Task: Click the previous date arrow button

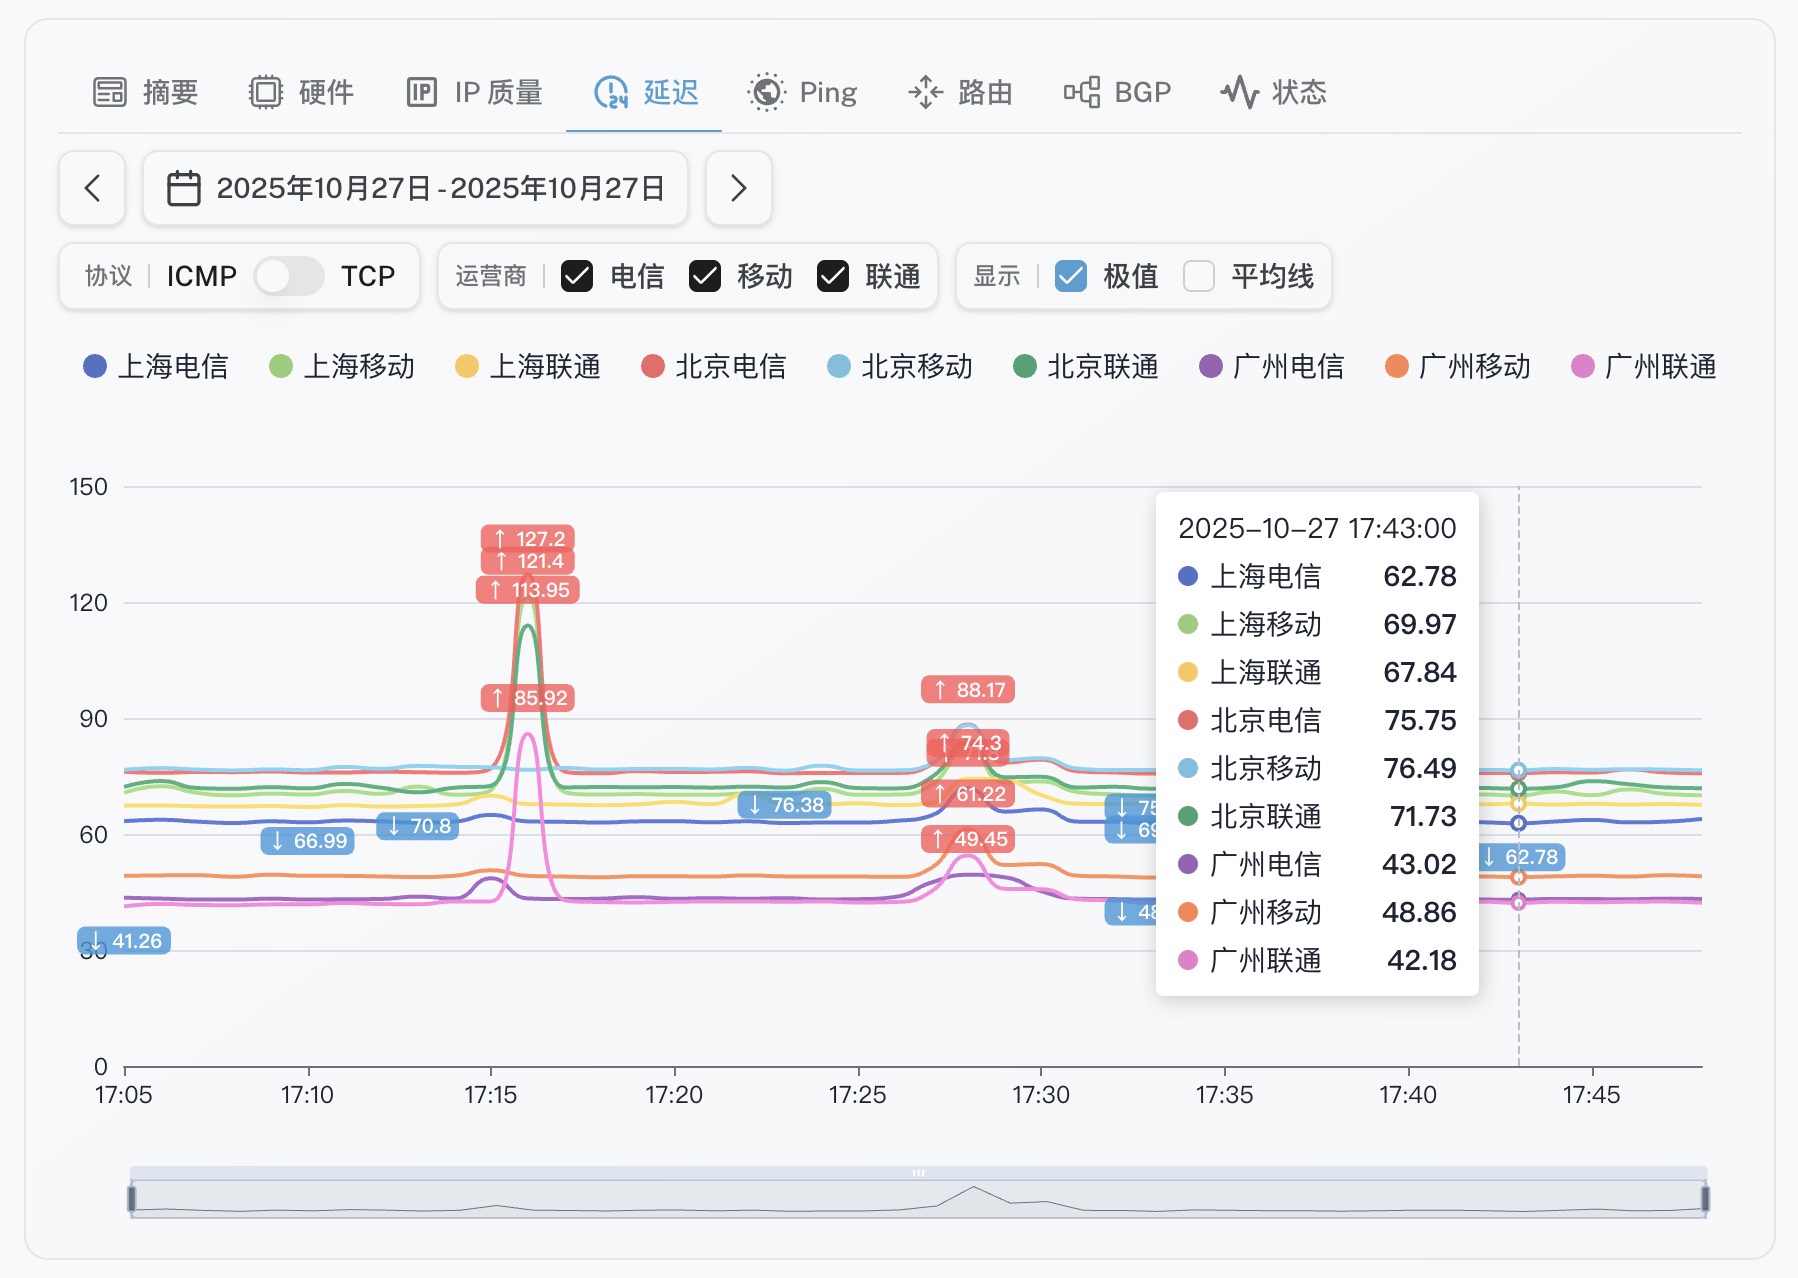Action: (91, 188)
